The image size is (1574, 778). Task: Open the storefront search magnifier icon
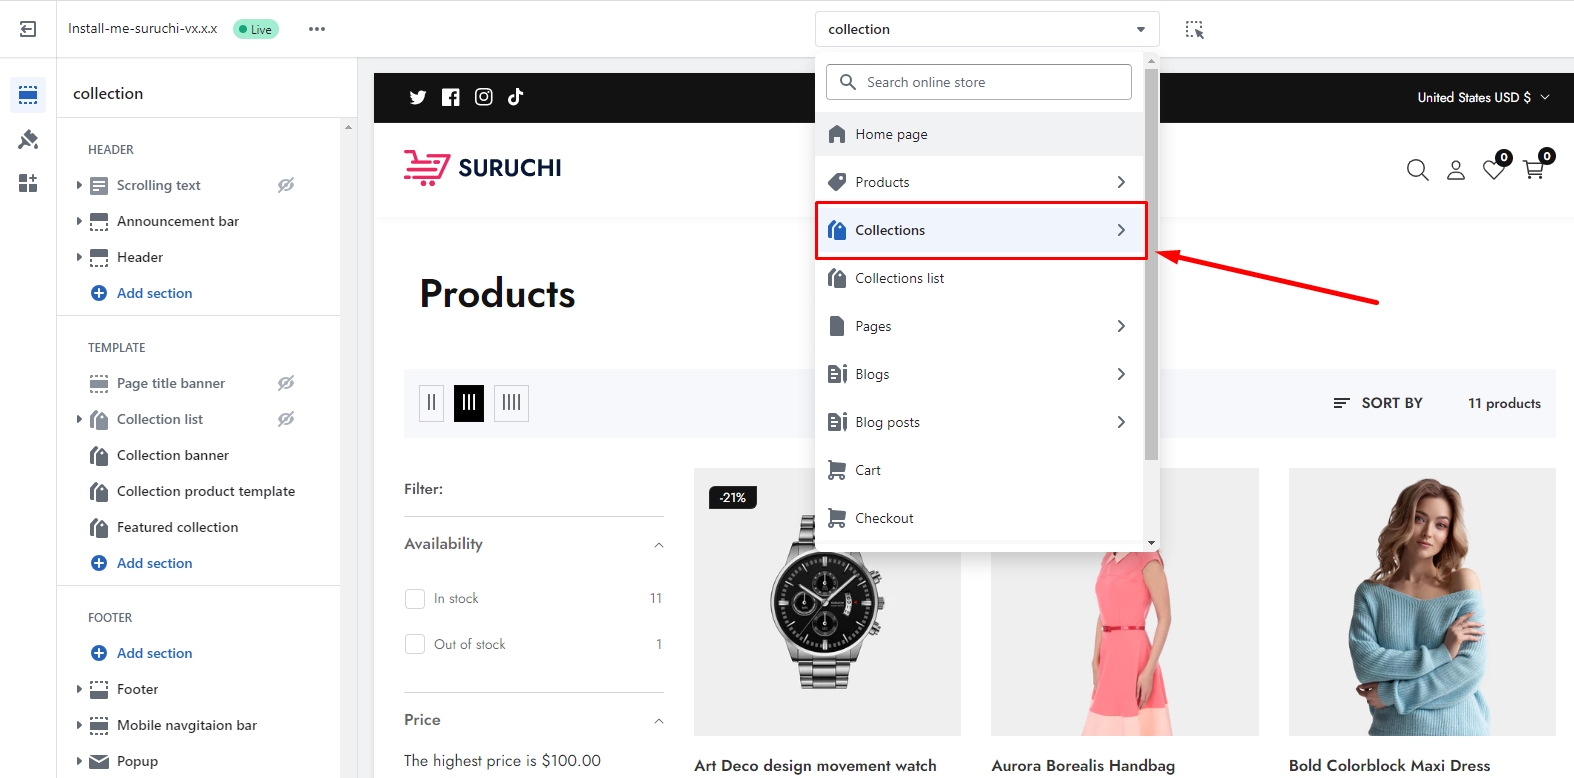pyautogui.click(x=1417, y=170)
